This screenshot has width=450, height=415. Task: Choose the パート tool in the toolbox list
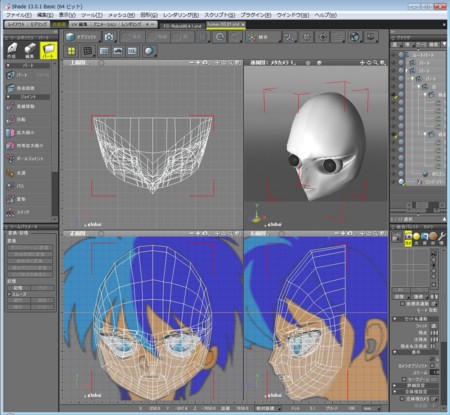pos(28,75)
